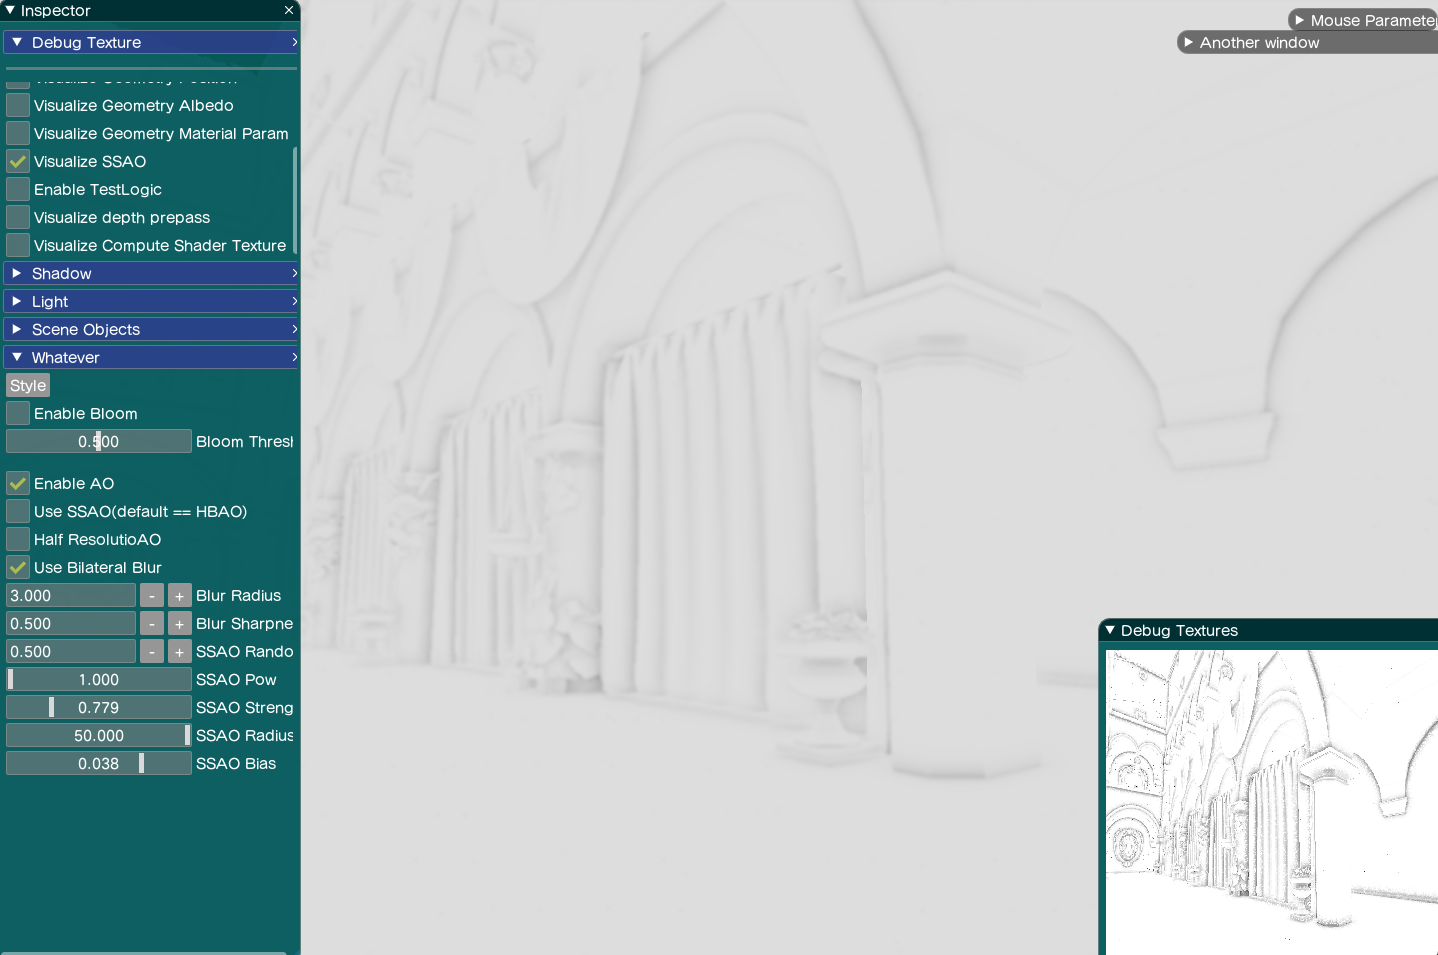Enable Half Resolution AO option

pyautogui.click(x=18, y=539)
